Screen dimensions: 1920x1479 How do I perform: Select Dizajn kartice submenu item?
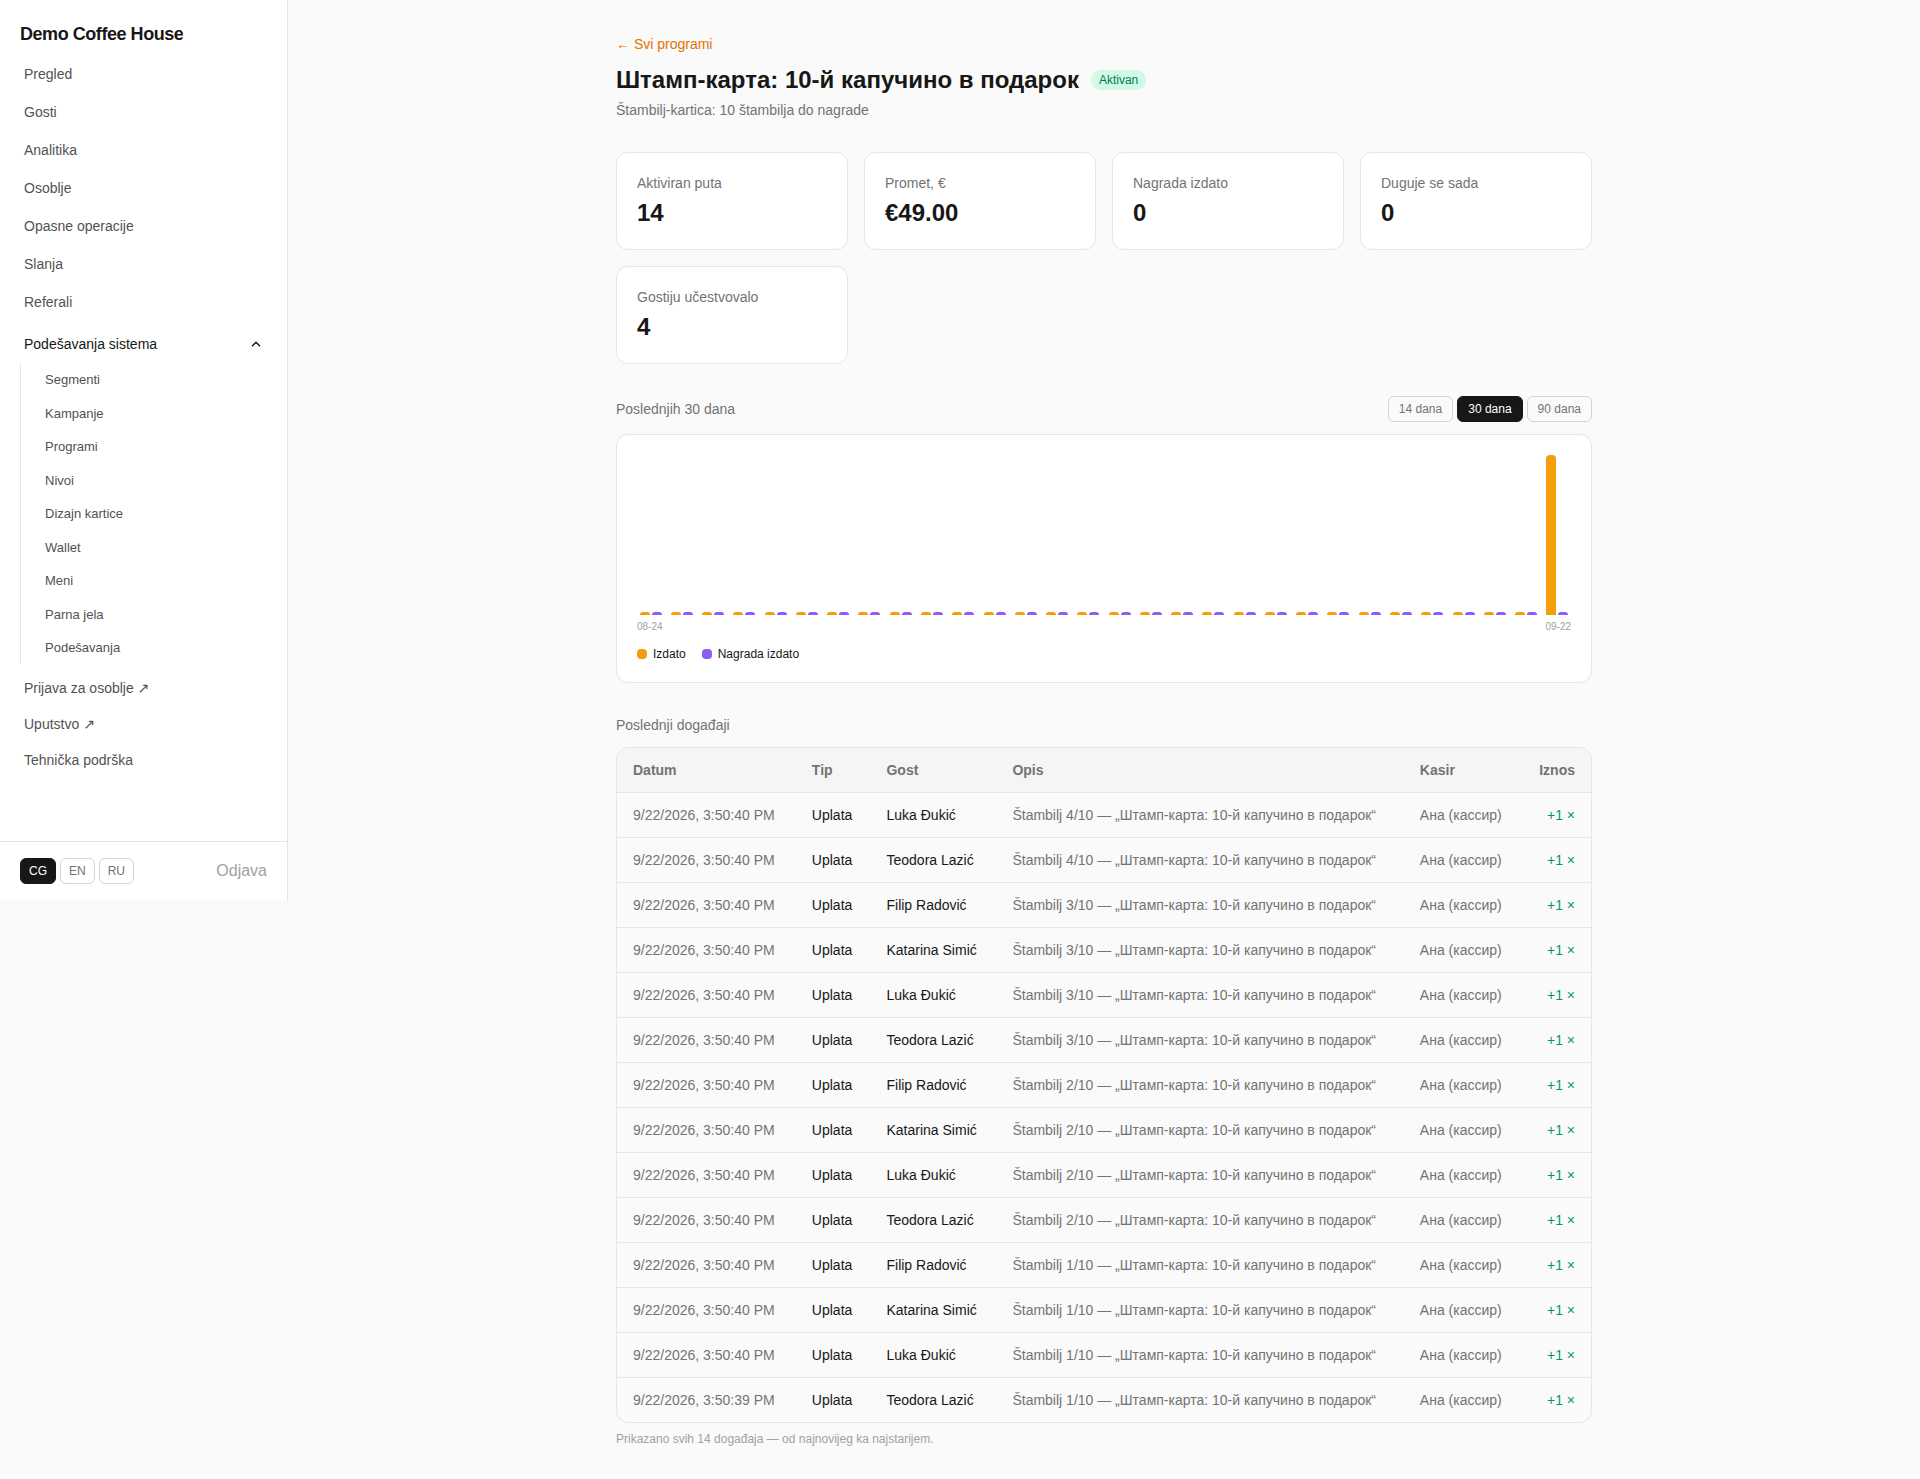(x=84, y=514)
